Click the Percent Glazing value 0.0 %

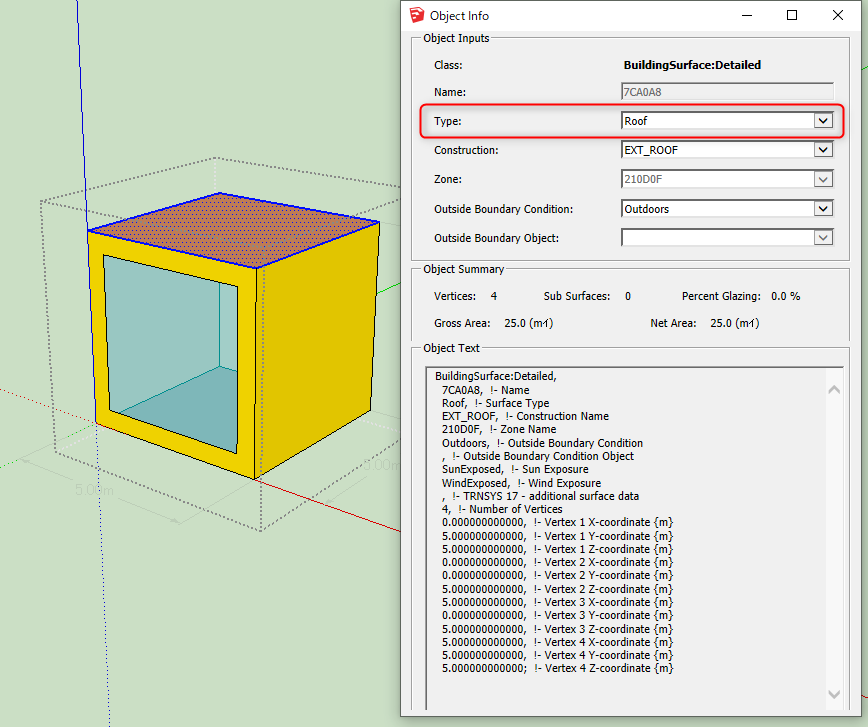click(x=786, y=296)
